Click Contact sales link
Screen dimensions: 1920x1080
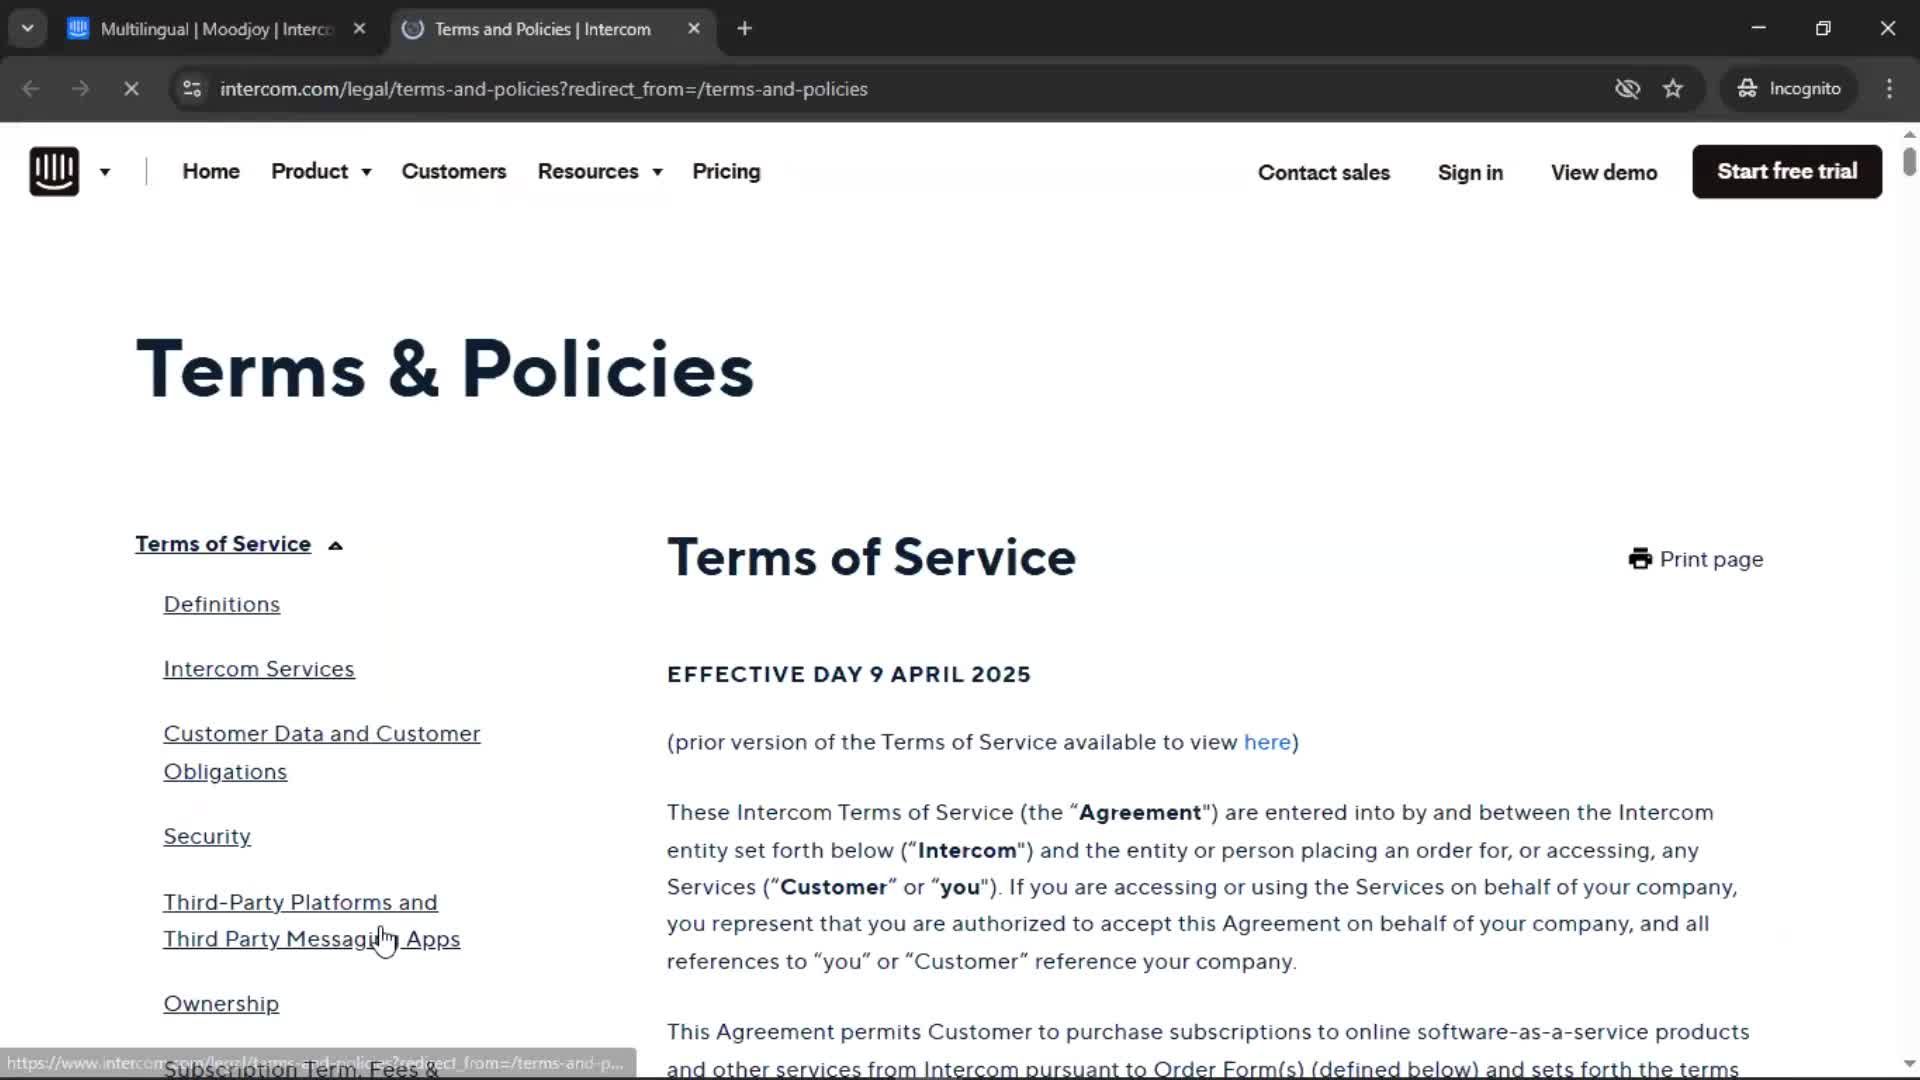tap(1323, 172)
